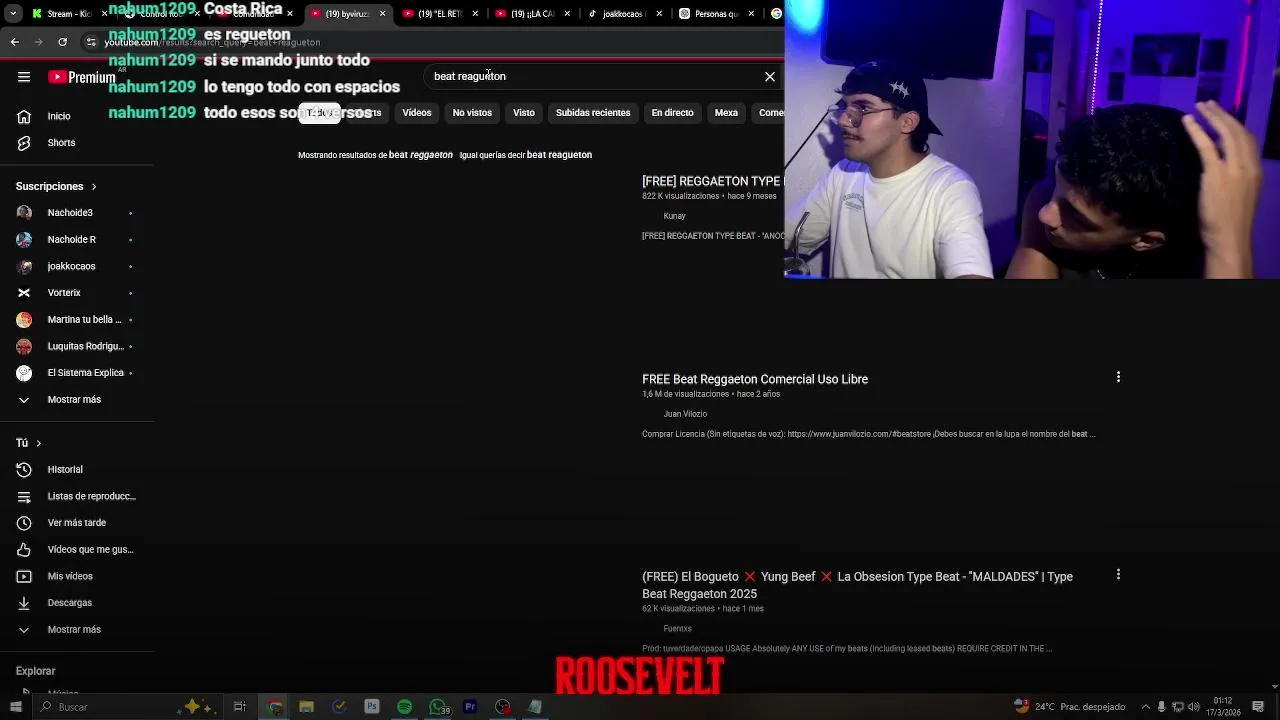Open tab list dropdown in browser

pos(14,14)
